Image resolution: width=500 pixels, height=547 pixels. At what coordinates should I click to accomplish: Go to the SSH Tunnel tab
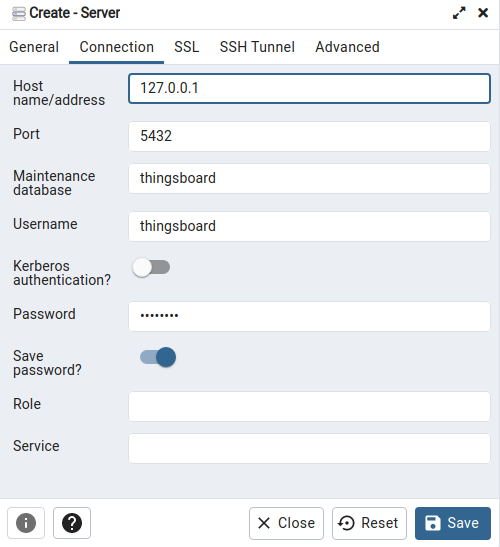point(257,47)
